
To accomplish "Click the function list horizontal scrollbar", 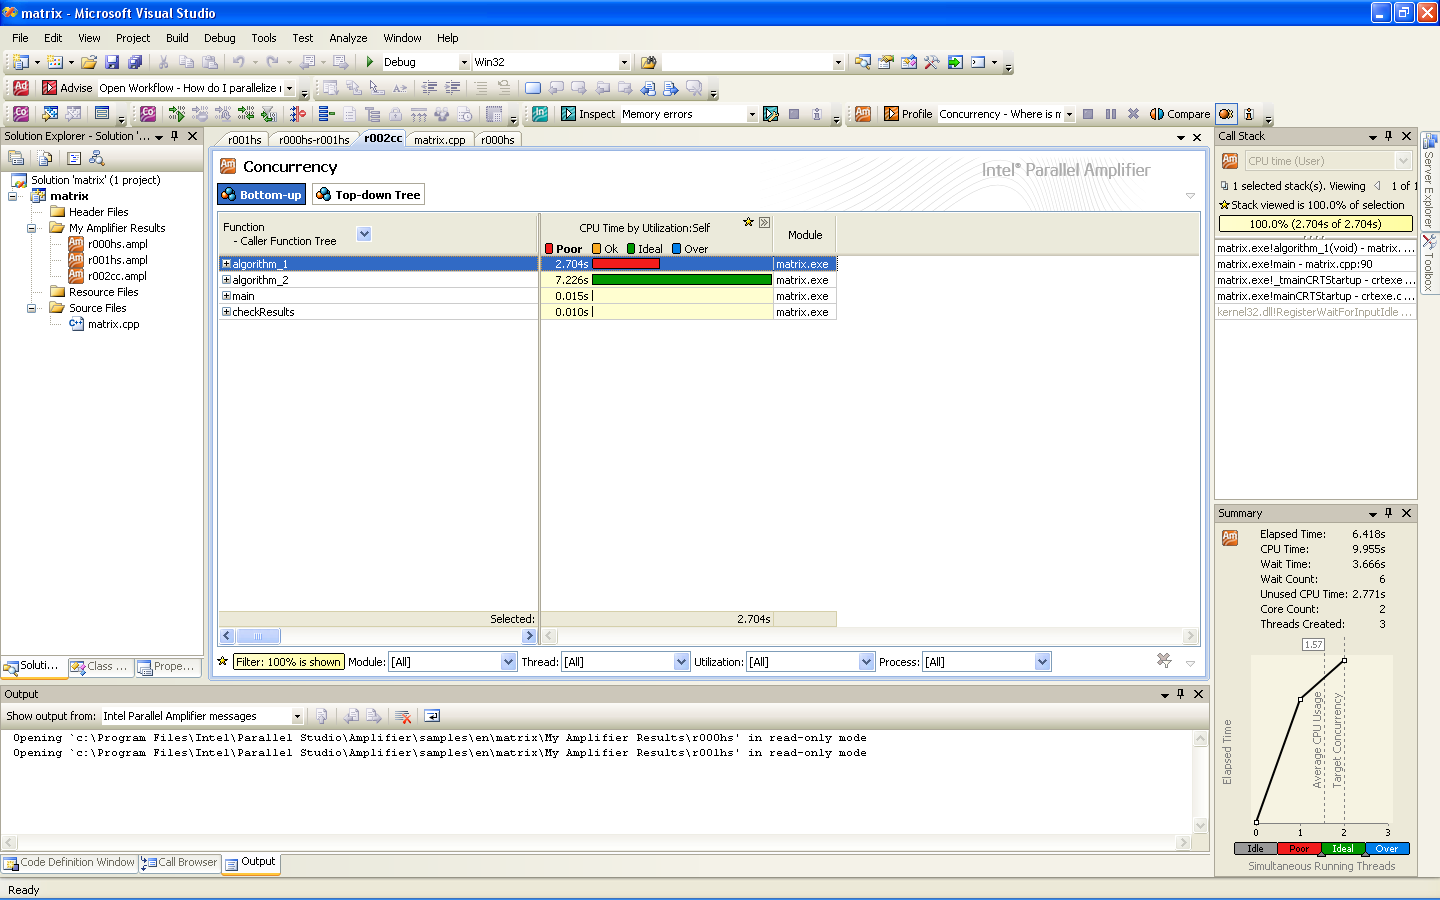I will click(x=377, y=636).
